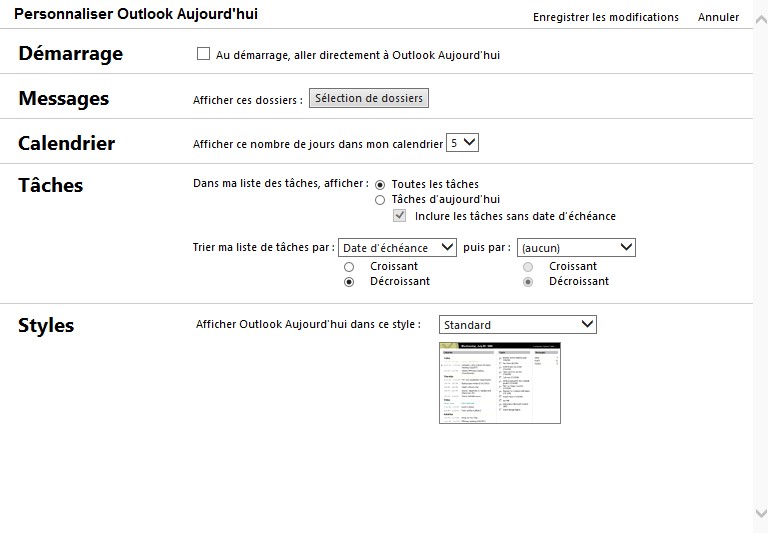768x533 pixels.
Task: Click 'Afficher ce nombre de jours dans mon calendrier' label
Action: 318,144
